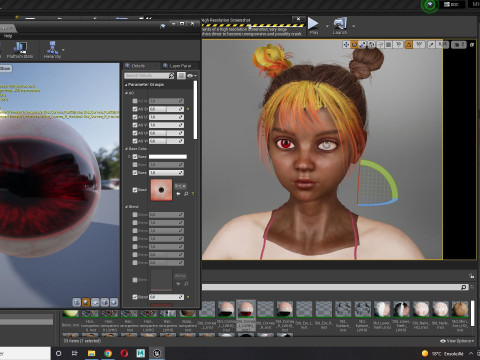Enable the first Blend group checkbox
This screenshot has height=360, width=480.
pos(135,215)
